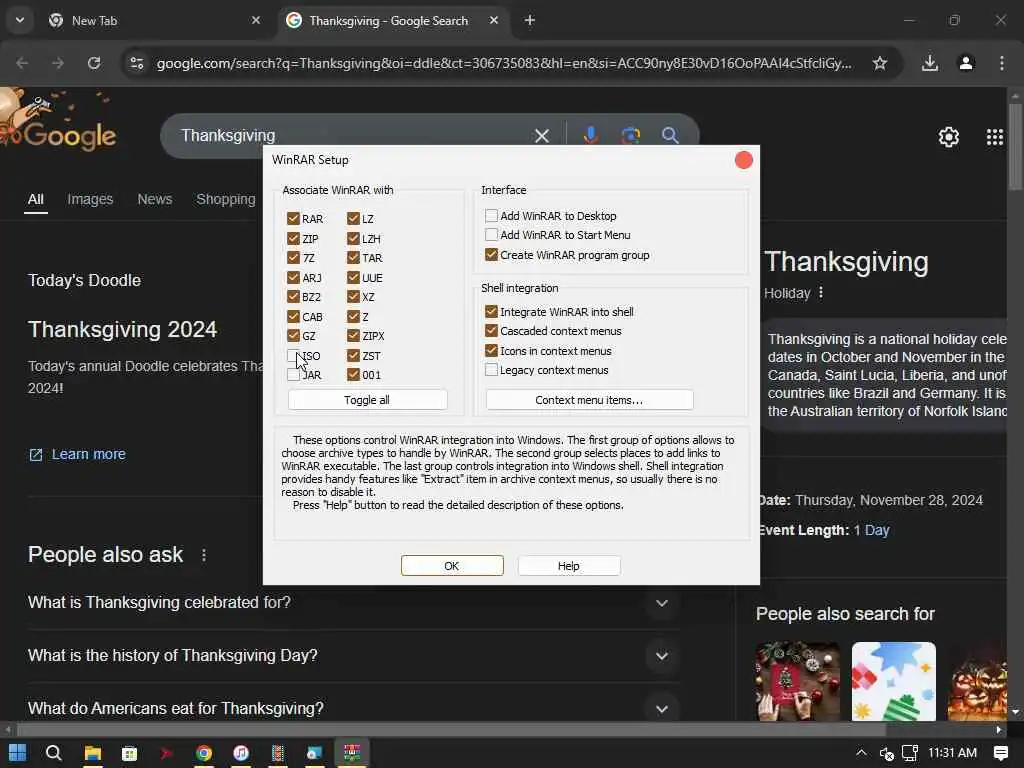Expand What is Thanksgiving celebrated for
This screenshot has width=1024, height=768.
[355, 602]
